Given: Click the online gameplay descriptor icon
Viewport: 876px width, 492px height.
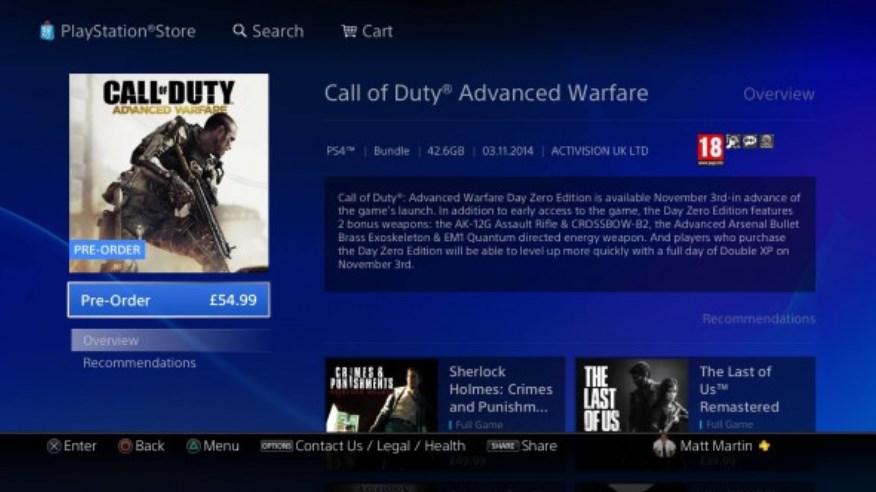Looking at the screenshot, I should pos(766,141).
